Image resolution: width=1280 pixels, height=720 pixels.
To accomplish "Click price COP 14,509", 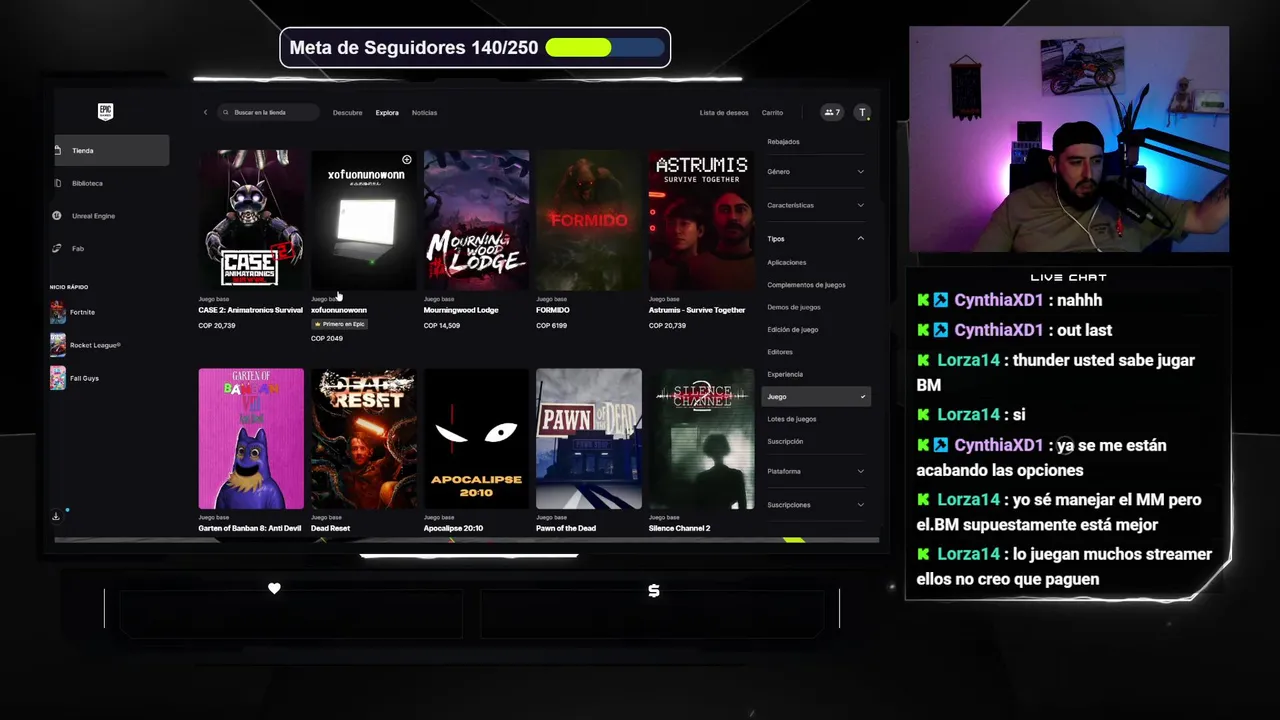I will pos(442,325).
